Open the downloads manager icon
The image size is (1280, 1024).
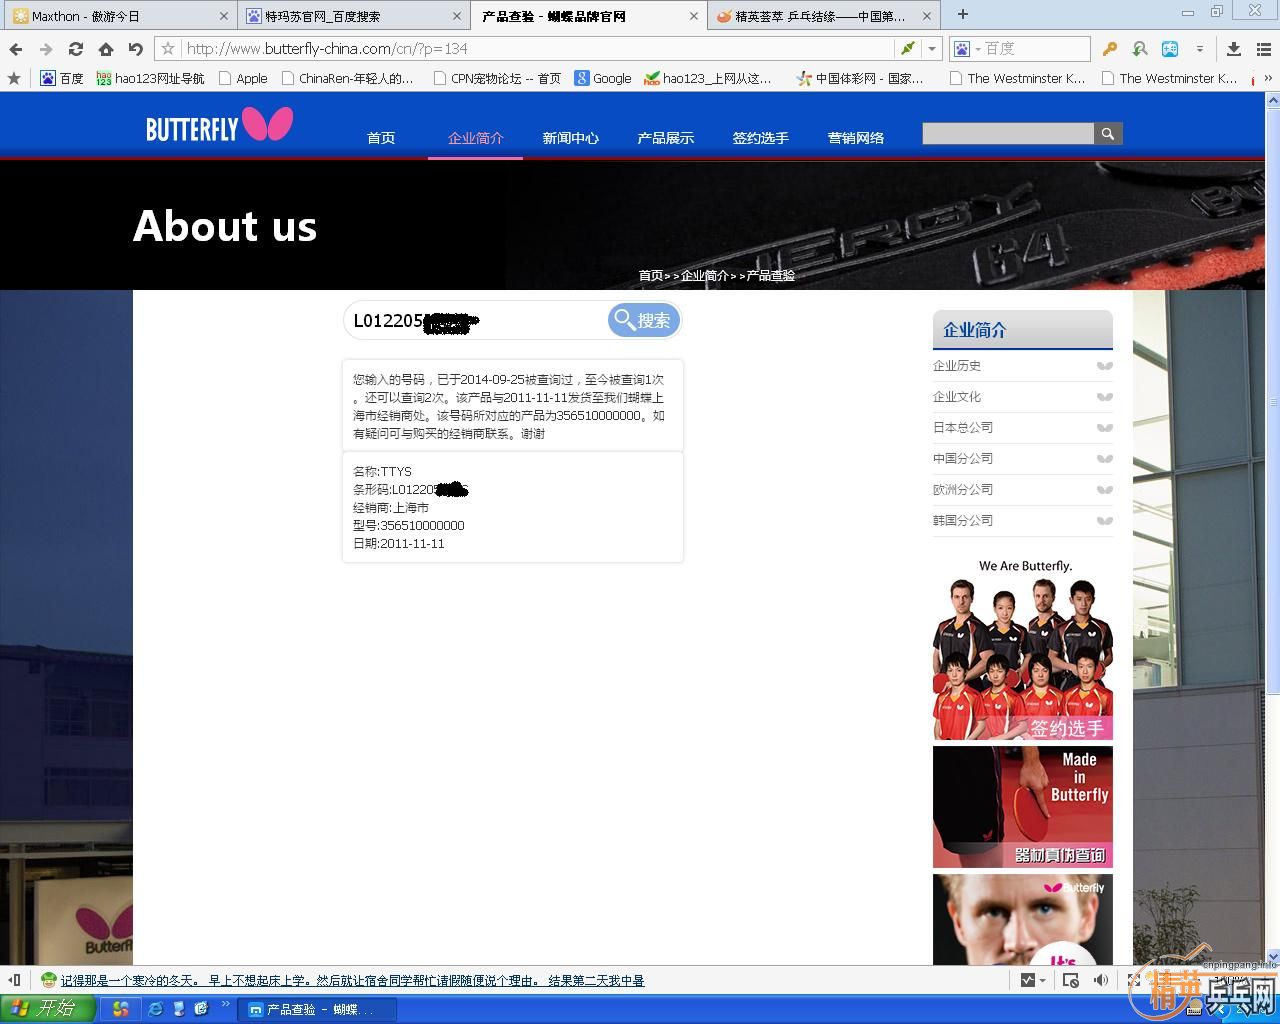[1234, 49]
